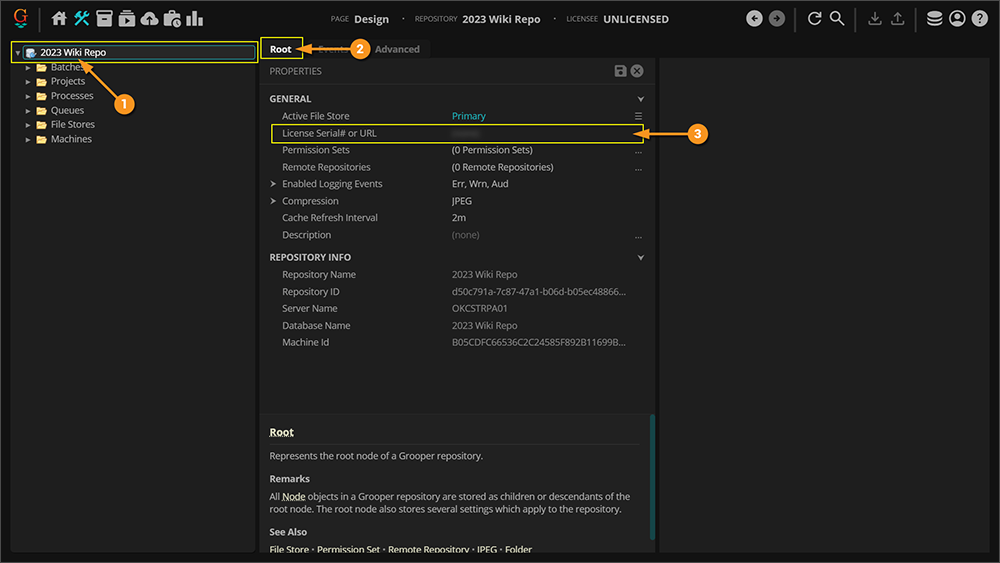
Task: Save properties with the floppy disk icon
Action: 620,71
